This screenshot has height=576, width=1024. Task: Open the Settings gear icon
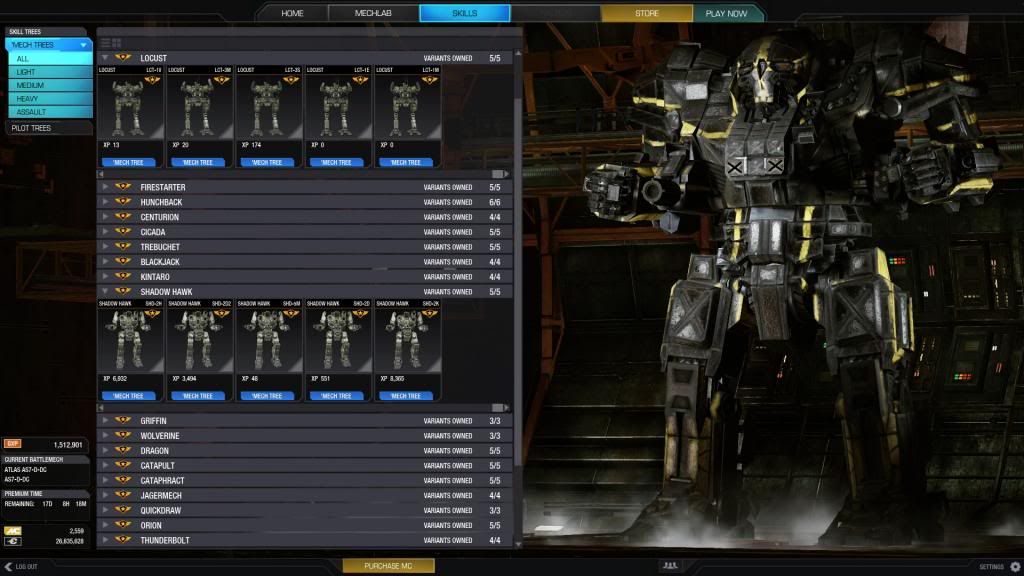pyautogui.click(x=1015, y=567)
